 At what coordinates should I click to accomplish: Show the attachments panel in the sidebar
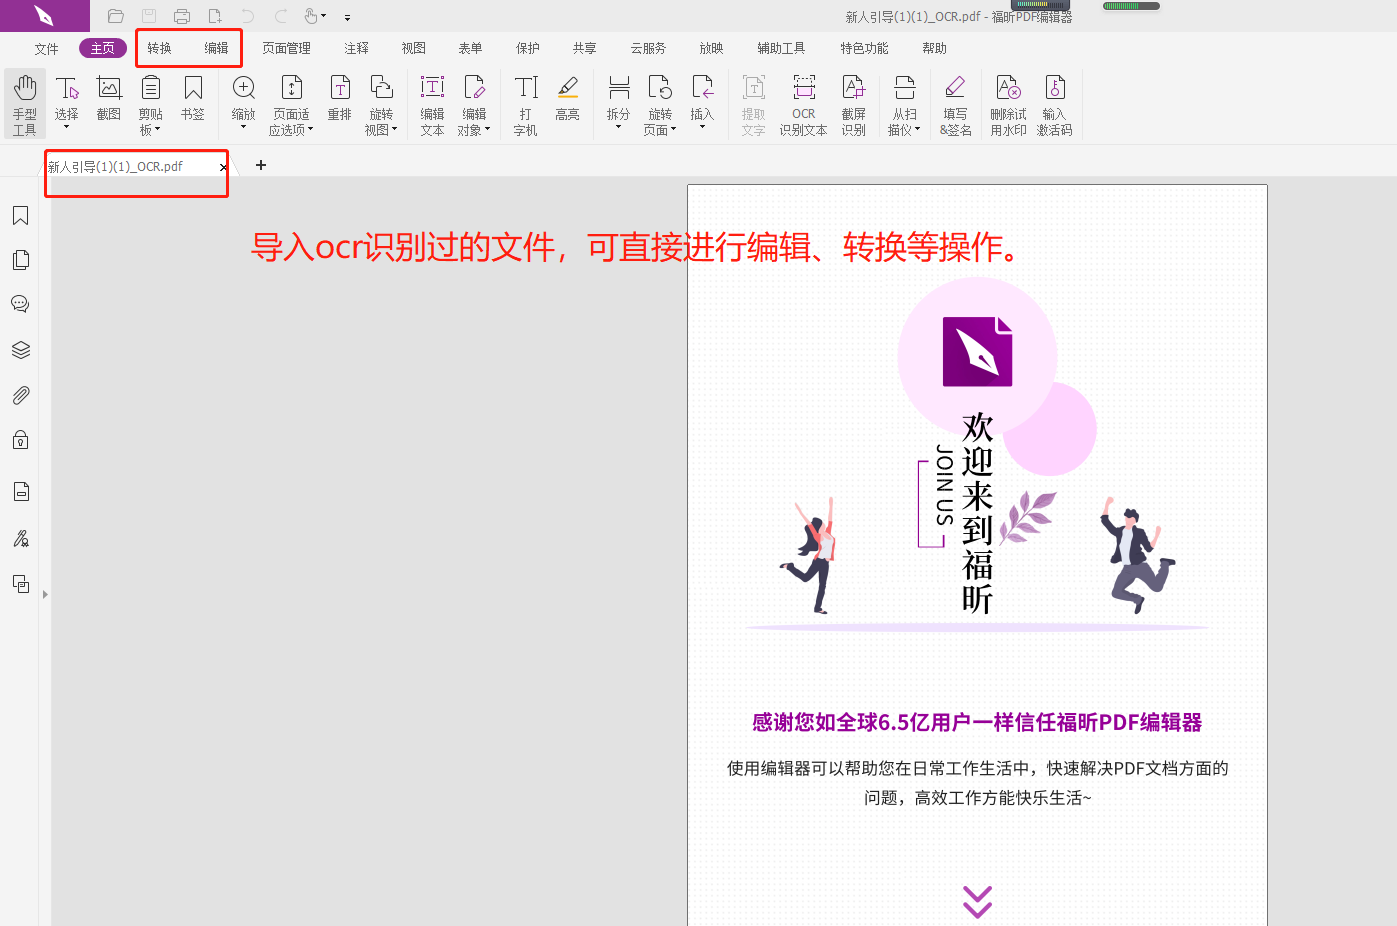click(20, 395)
